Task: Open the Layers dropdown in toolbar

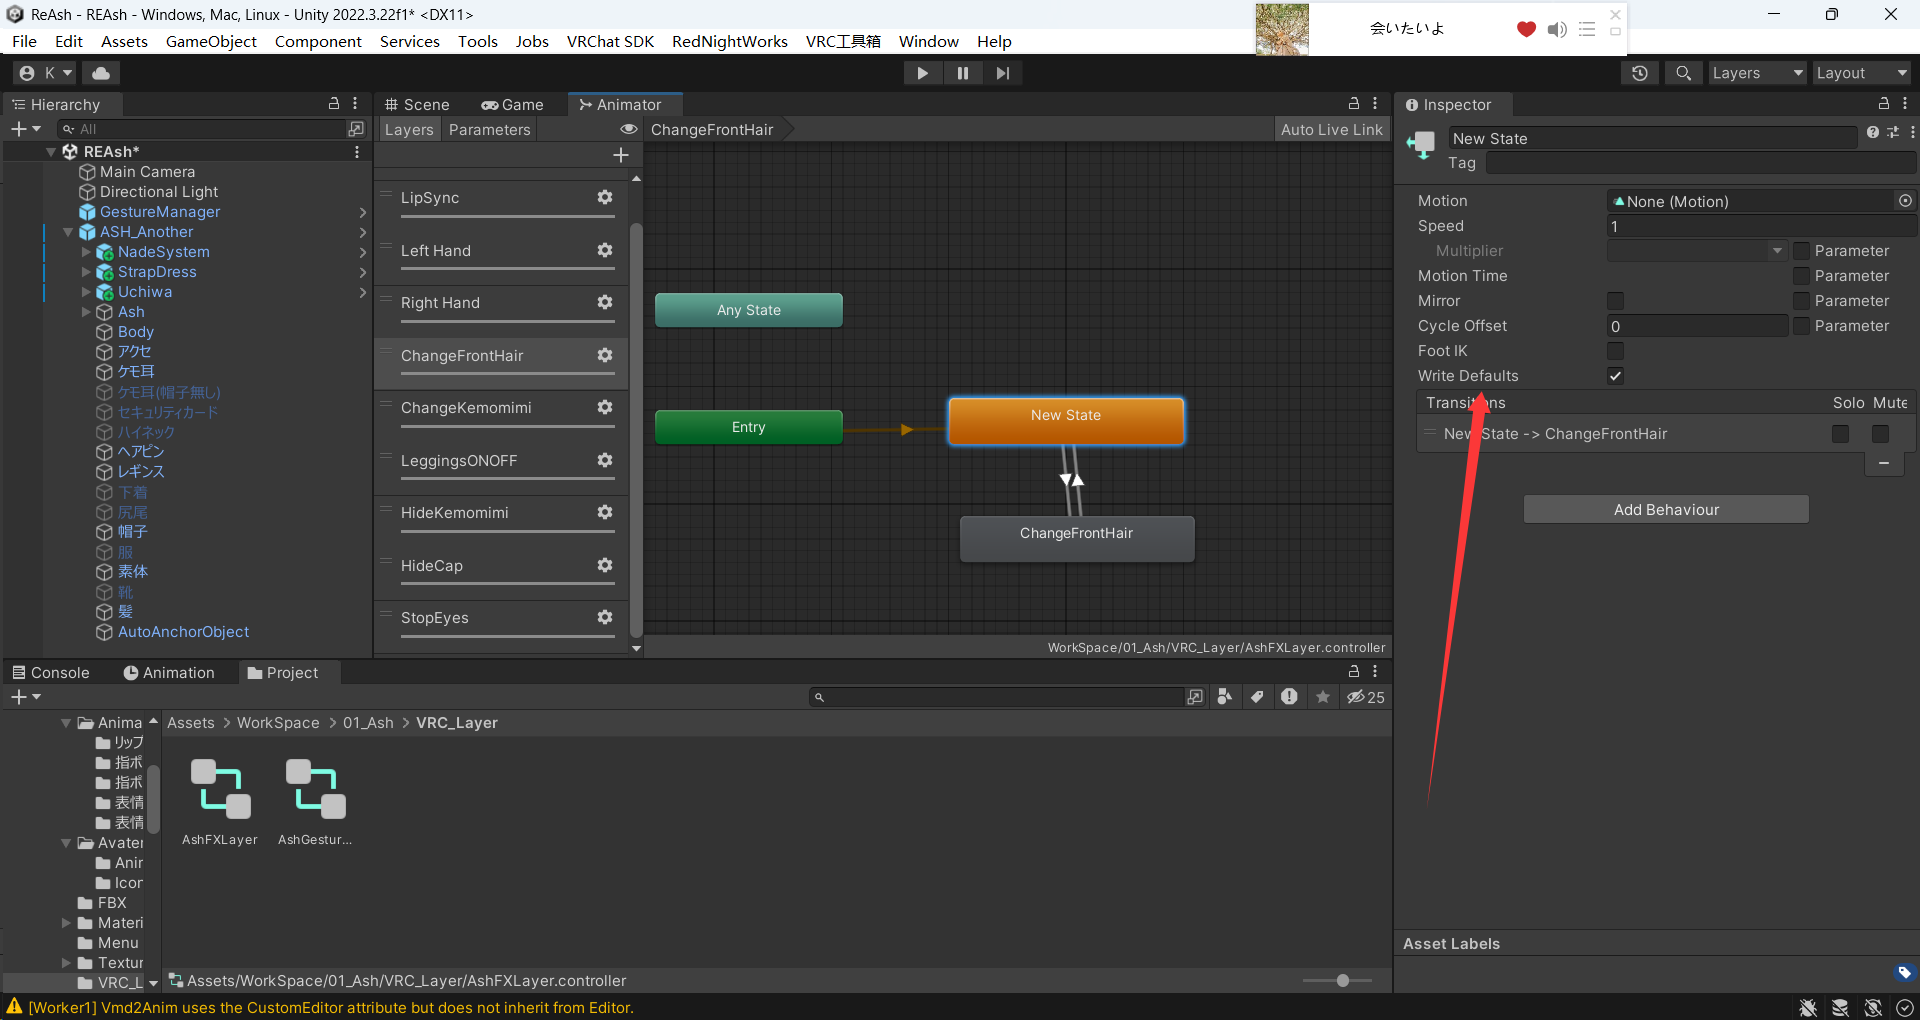Action: point(1757,73)
